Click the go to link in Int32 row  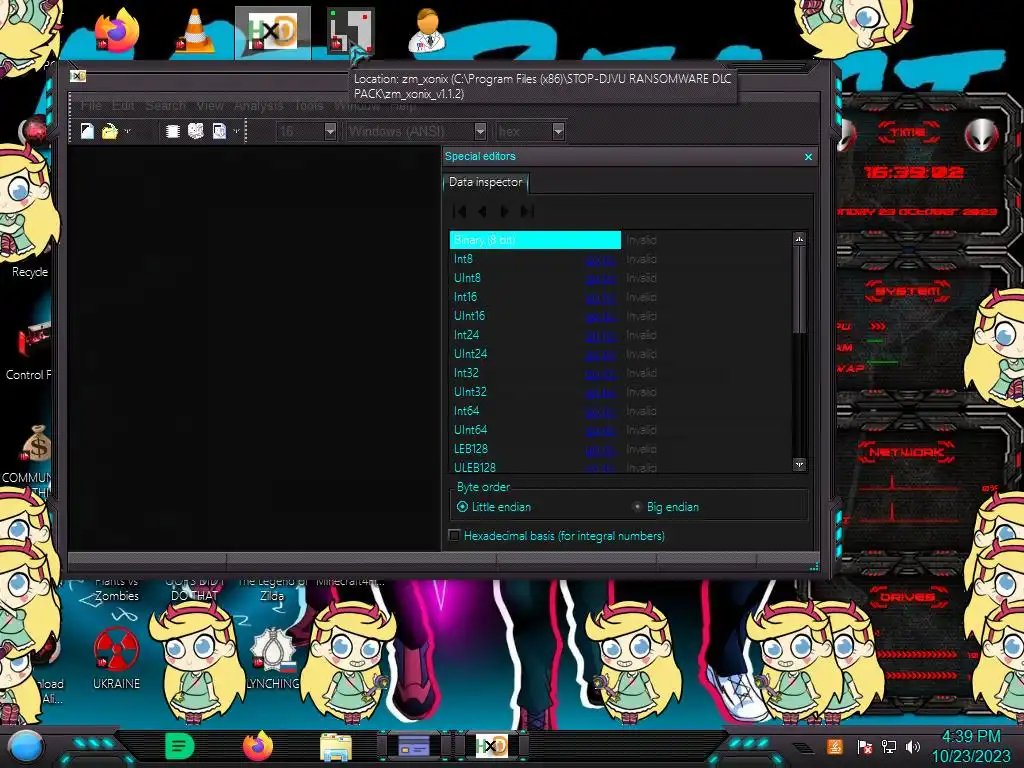coord(600,374)
